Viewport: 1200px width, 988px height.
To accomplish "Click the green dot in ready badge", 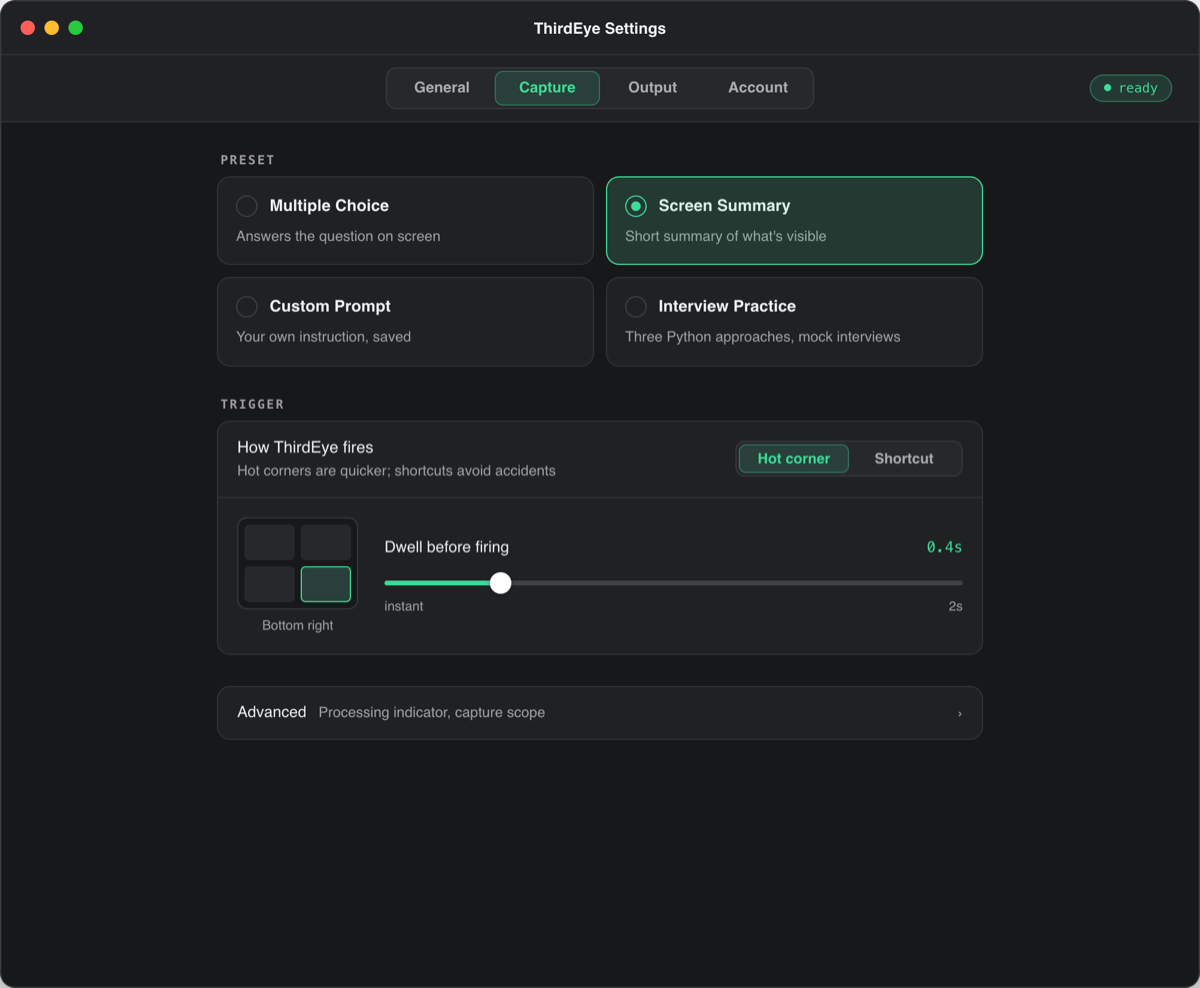I will (1107, 88).
